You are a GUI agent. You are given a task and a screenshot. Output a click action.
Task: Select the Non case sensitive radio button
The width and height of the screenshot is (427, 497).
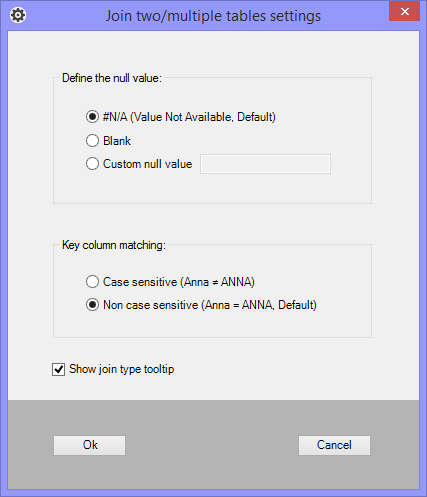pos(92,305)
